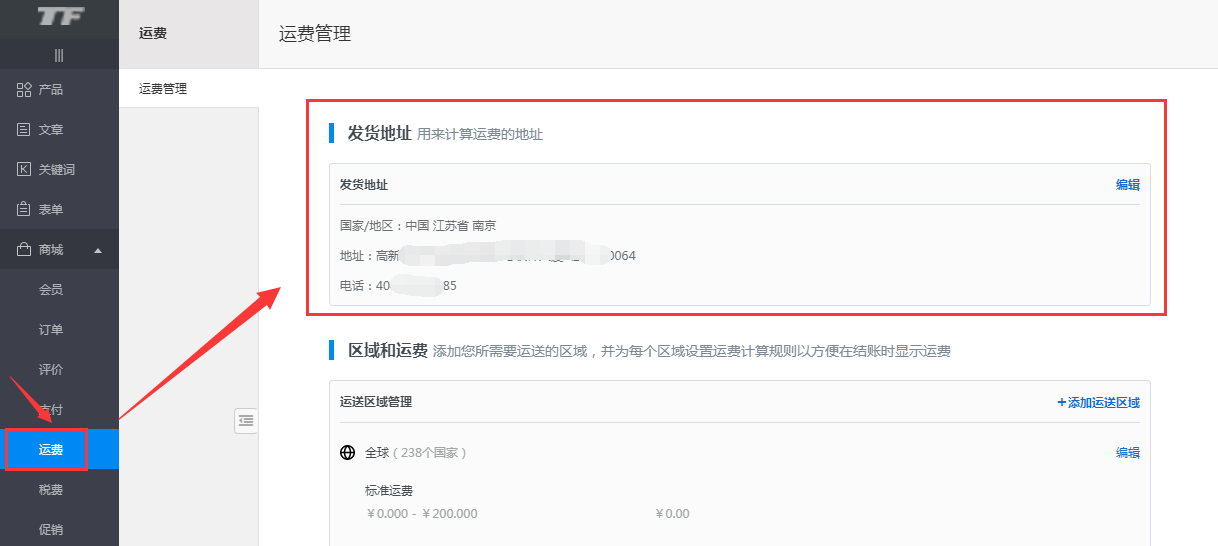Edit the 发货地址 shipping address
The height and width of the screenshot is (546, 1218).
tap(1127, 185)
